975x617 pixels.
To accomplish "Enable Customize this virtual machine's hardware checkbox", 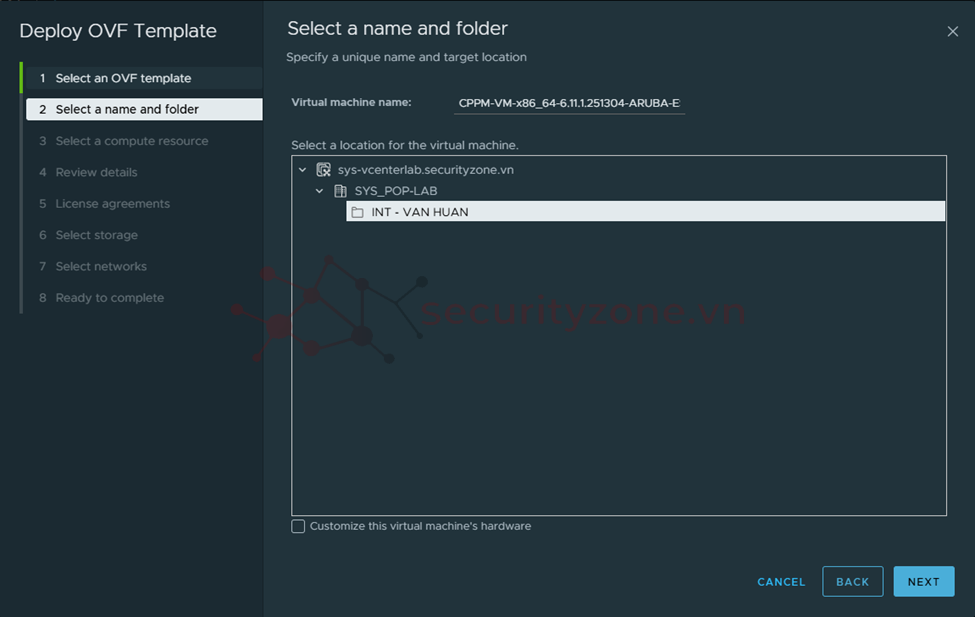I will (x=298, y=526).
